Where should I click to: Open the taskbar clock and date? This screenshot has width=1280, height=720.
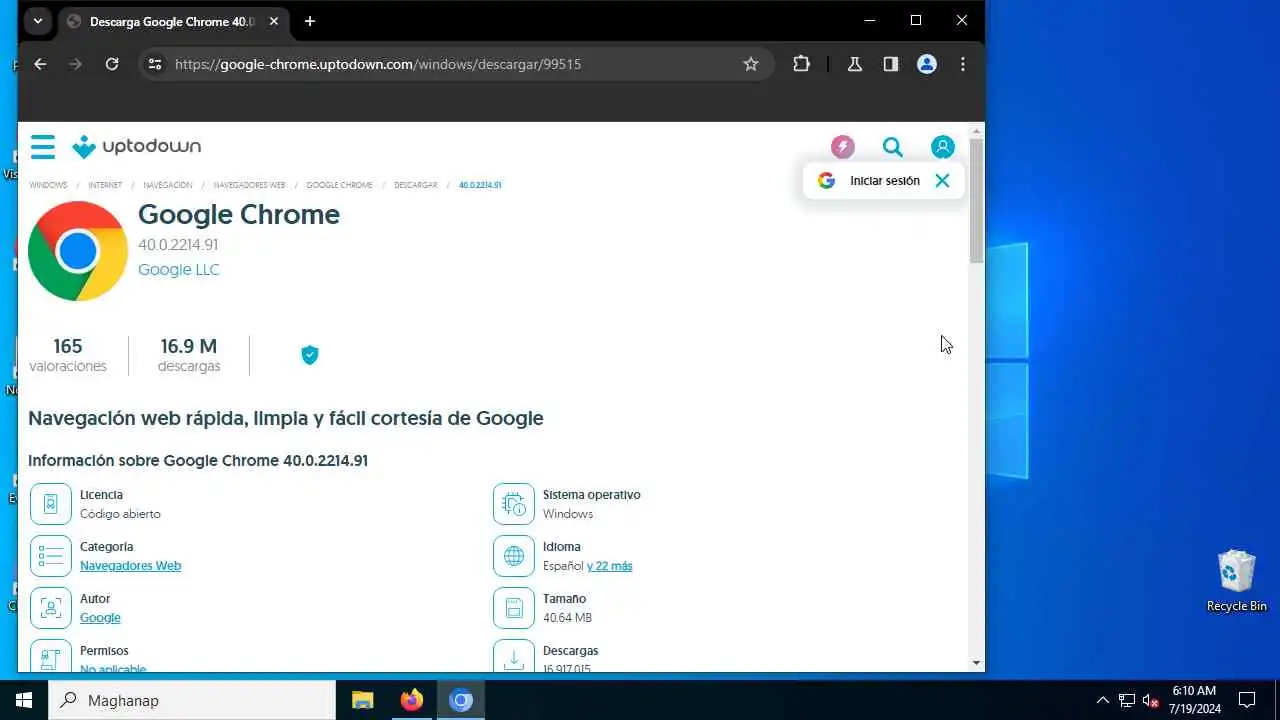coord(1194,700)
